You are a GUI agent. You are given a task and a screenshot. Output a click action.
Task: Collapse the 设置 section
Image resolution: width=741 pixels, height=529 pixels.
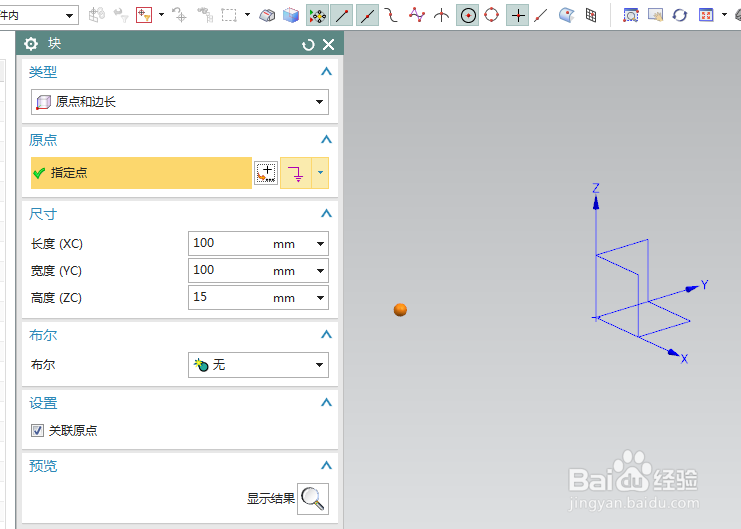[326, 403]
